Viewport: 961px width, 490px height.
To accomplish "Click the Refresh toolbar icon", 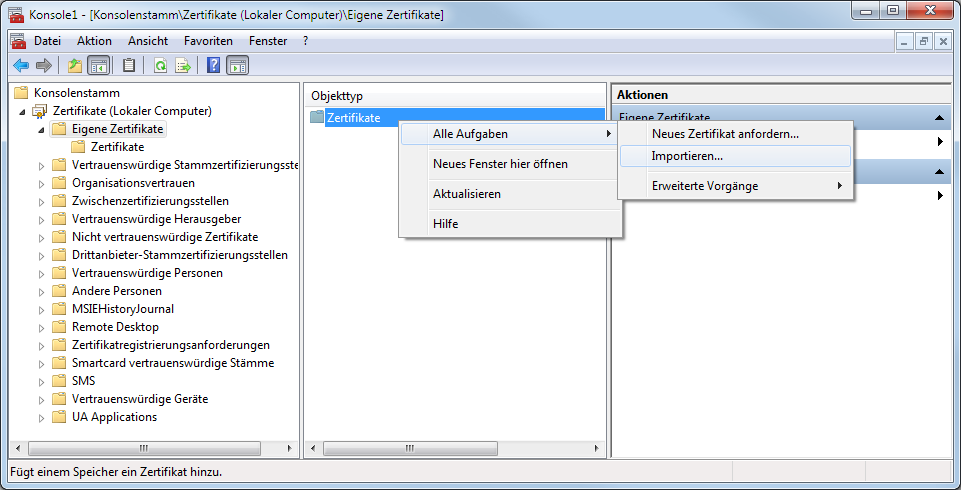I will pyautogui.click(x=159, y=66).
